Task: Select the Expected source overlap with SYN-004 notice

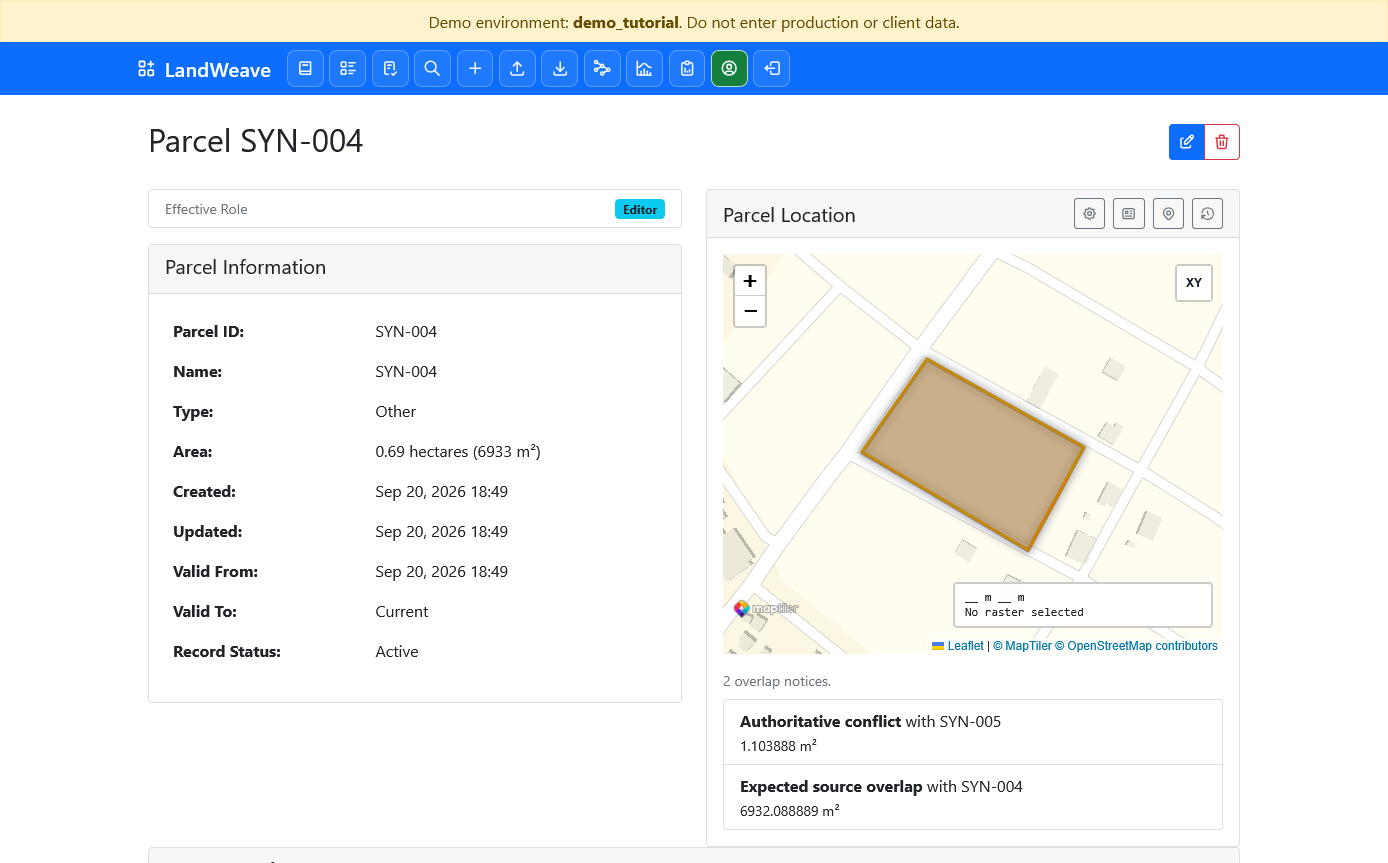Action: [973, 797]
